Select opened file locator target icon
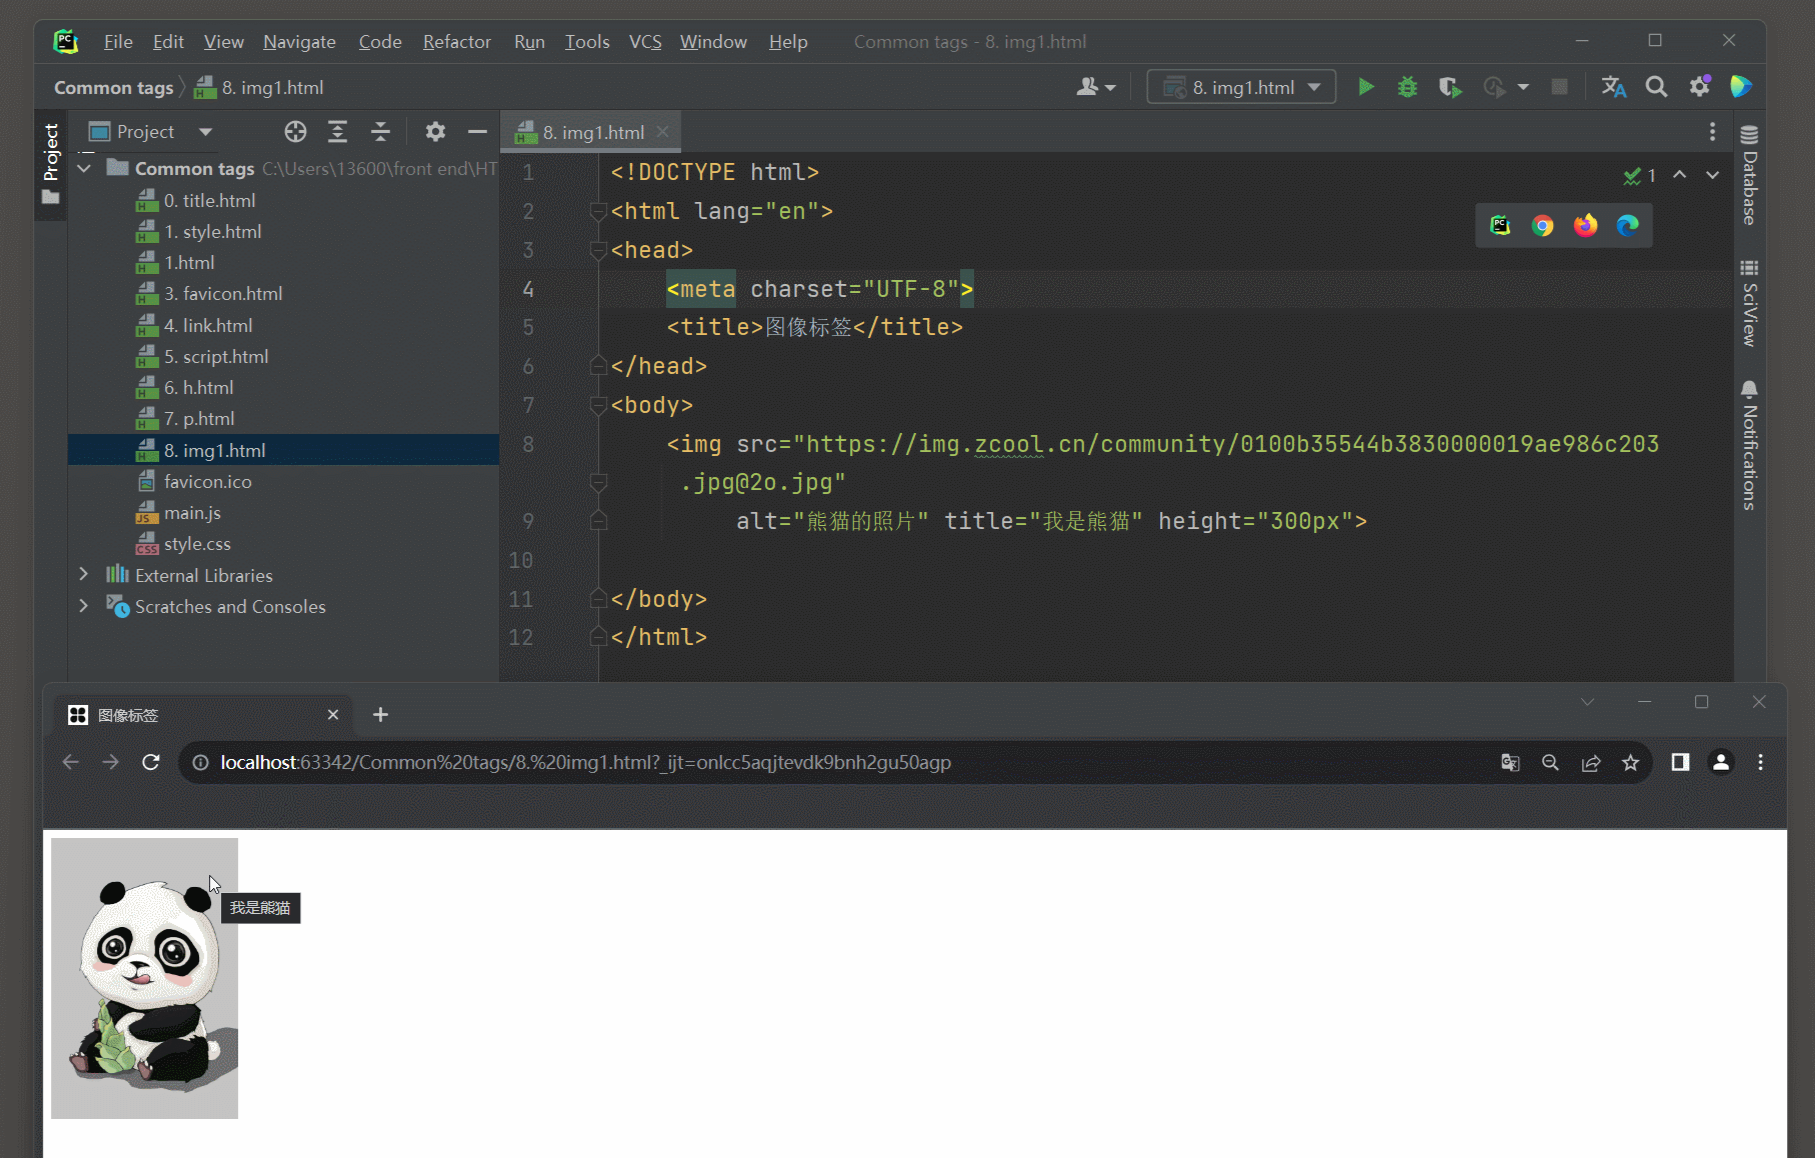The width and height of the screenshot is (1815, 1158). (x=295, y=131)
